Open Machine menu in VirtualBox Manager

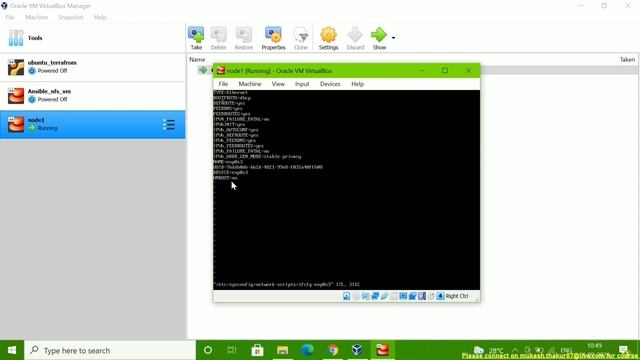click(36, 17)
